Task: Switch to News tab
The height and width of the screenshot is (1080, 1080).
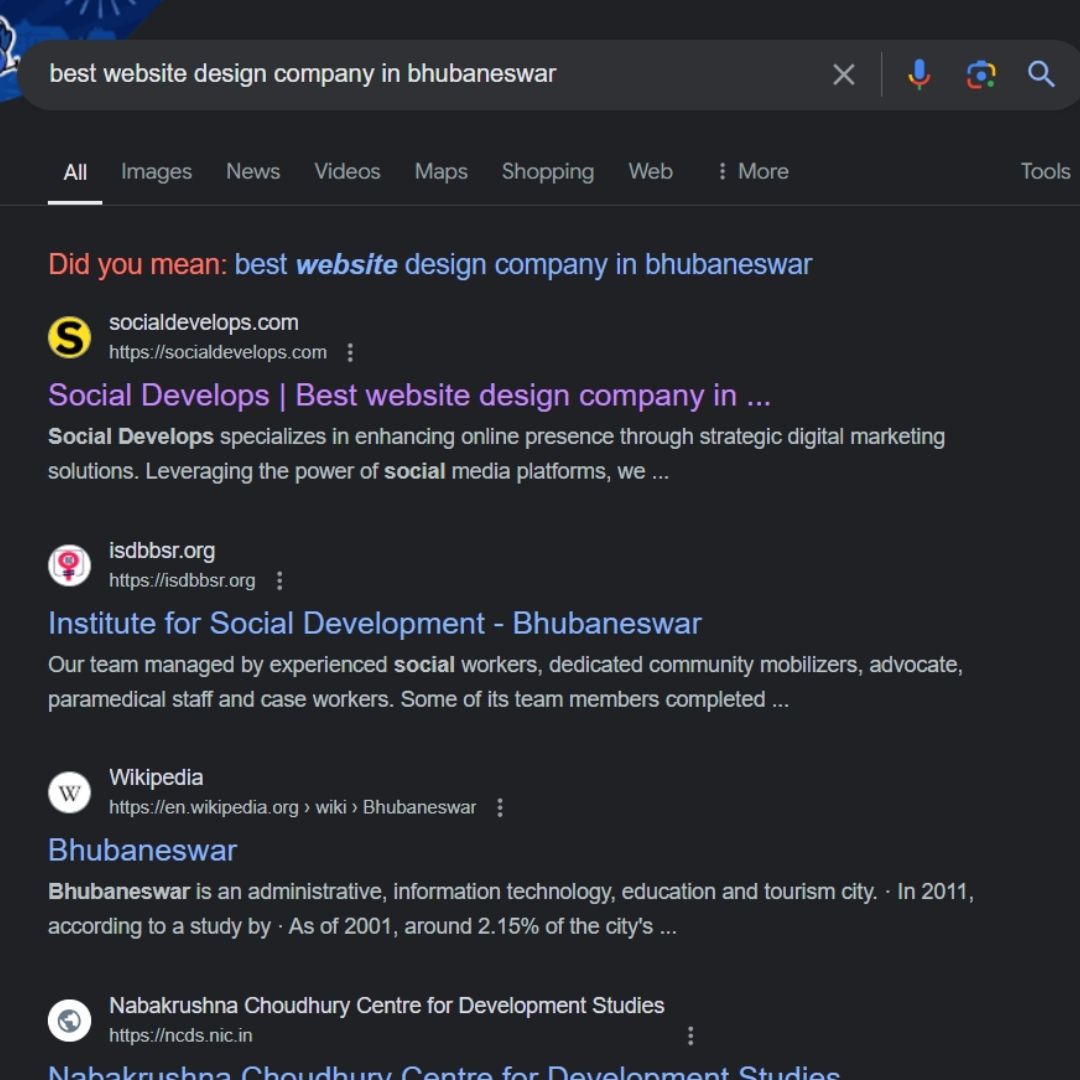Action: (x=253, y=171)
